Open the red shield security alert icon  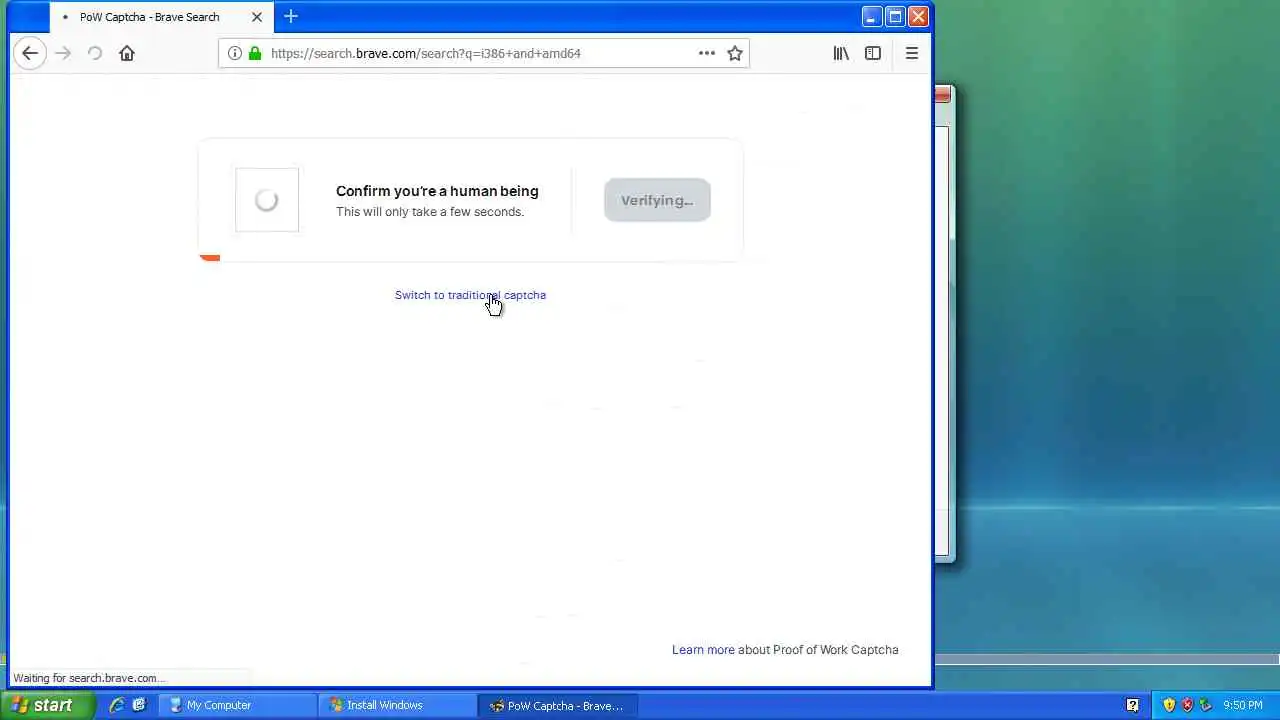pyautogui.click(x=1187, y=705)
